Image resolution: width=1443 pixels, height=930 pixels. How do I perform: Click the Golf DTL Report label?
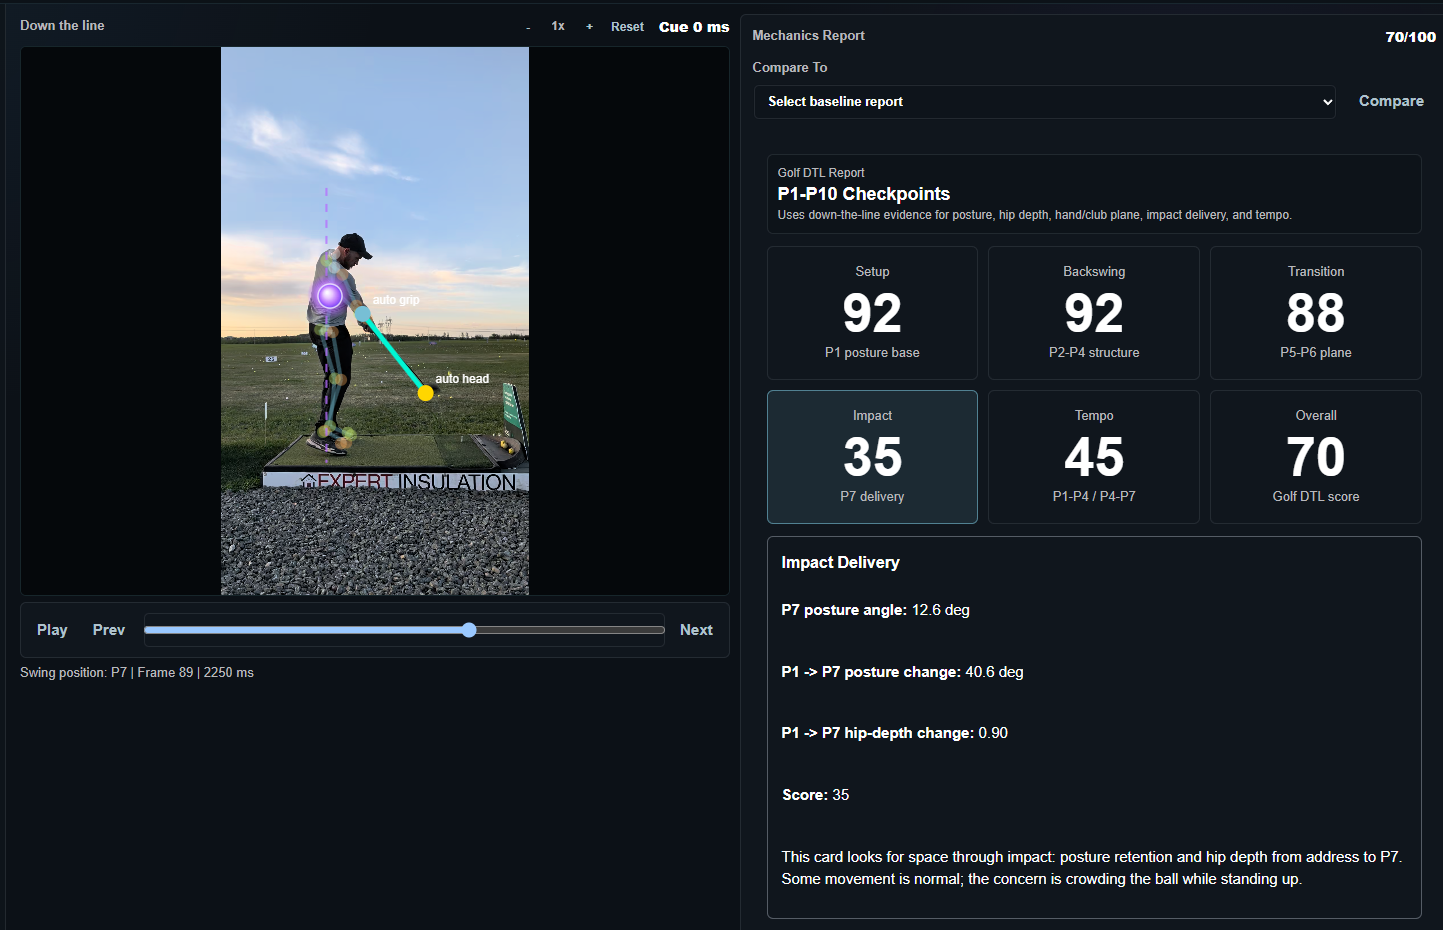point(821,173)
